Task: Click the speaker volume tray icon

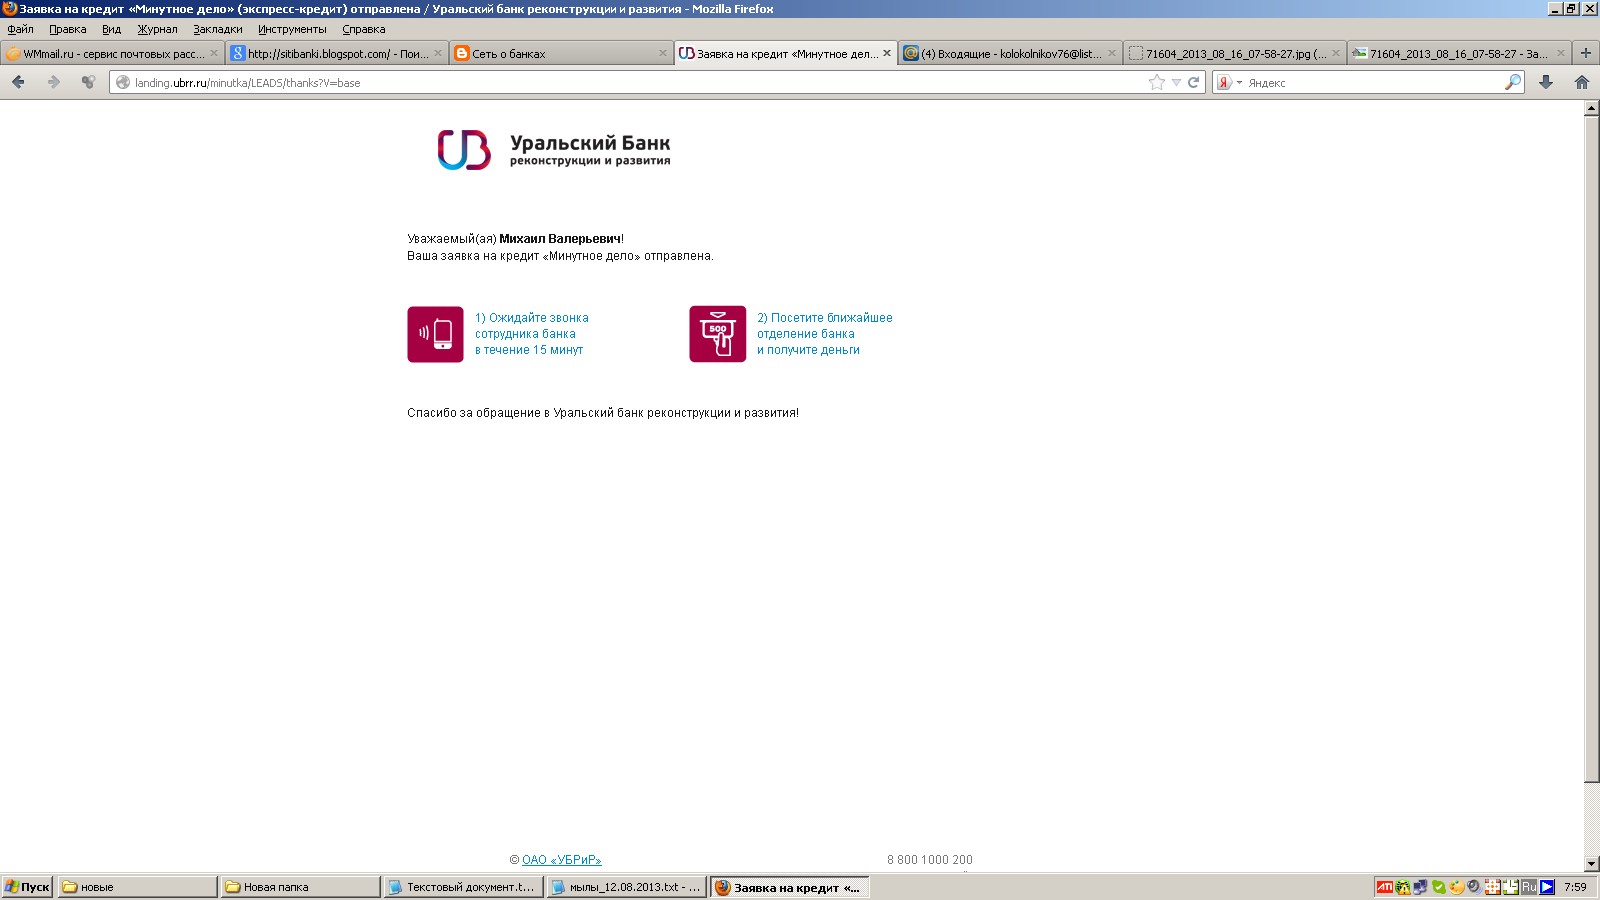Action: 1474,887
